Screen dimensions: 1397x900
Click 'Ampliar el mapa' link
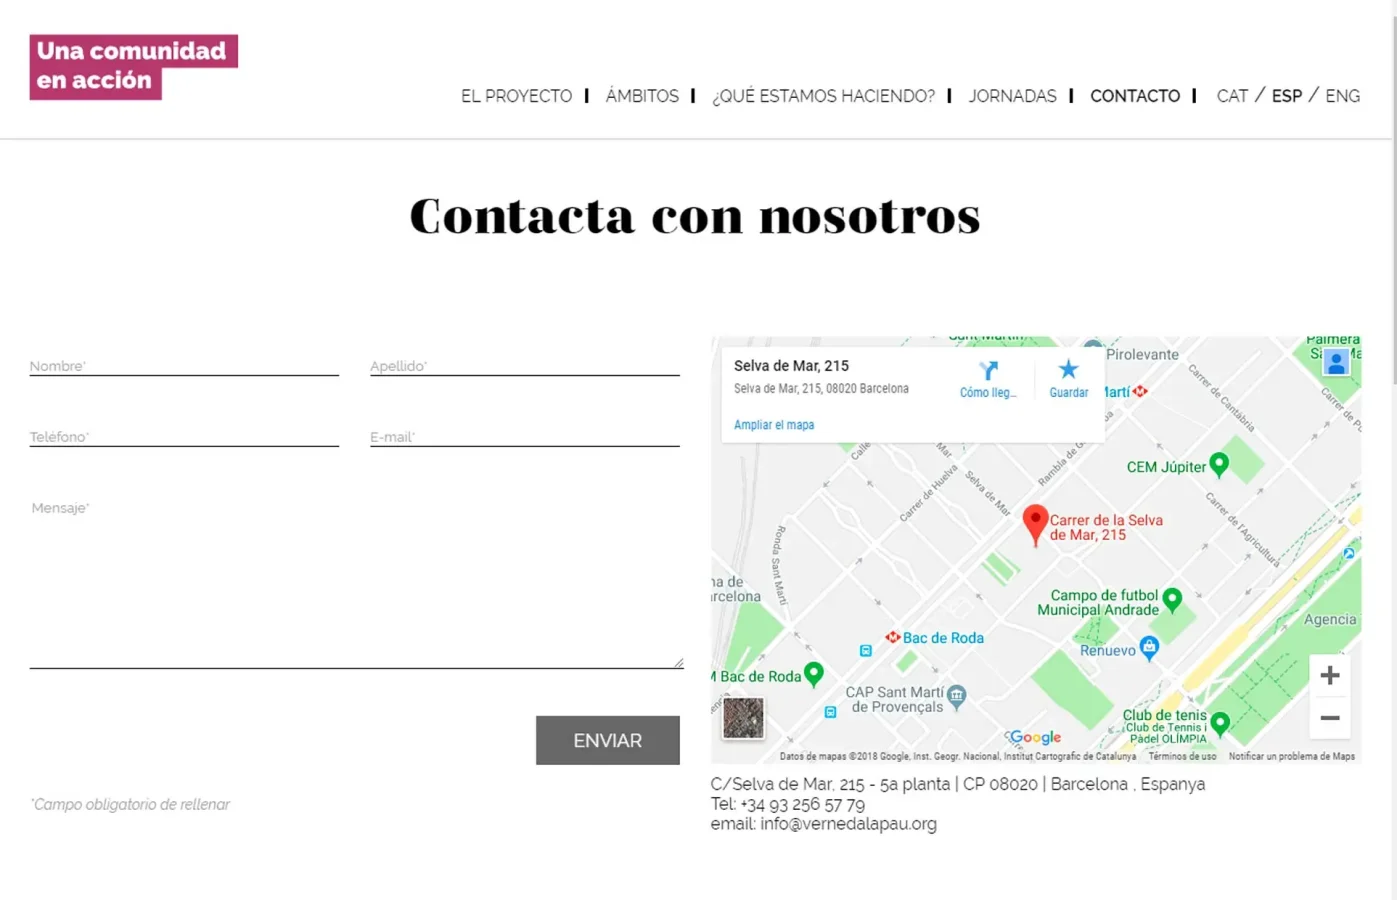tap(774, 425)
